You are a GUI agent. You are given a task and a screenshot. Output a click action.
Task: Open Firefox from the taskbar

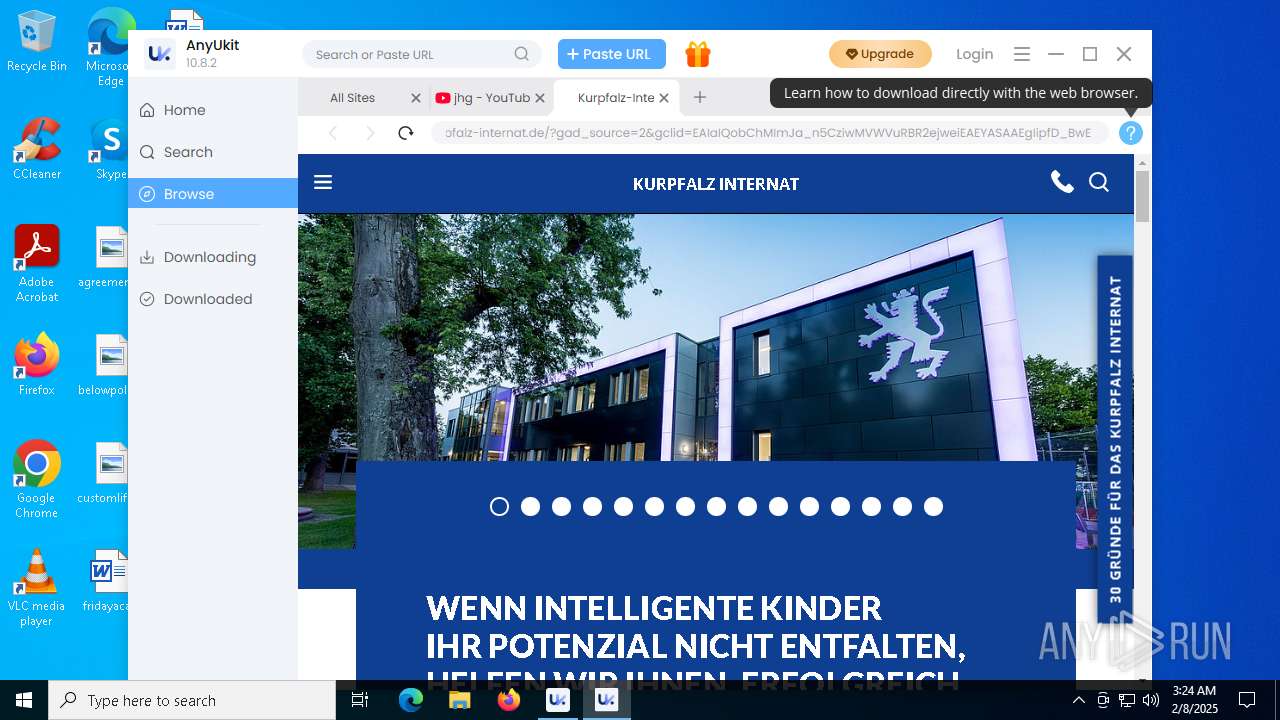click(509, 700)
